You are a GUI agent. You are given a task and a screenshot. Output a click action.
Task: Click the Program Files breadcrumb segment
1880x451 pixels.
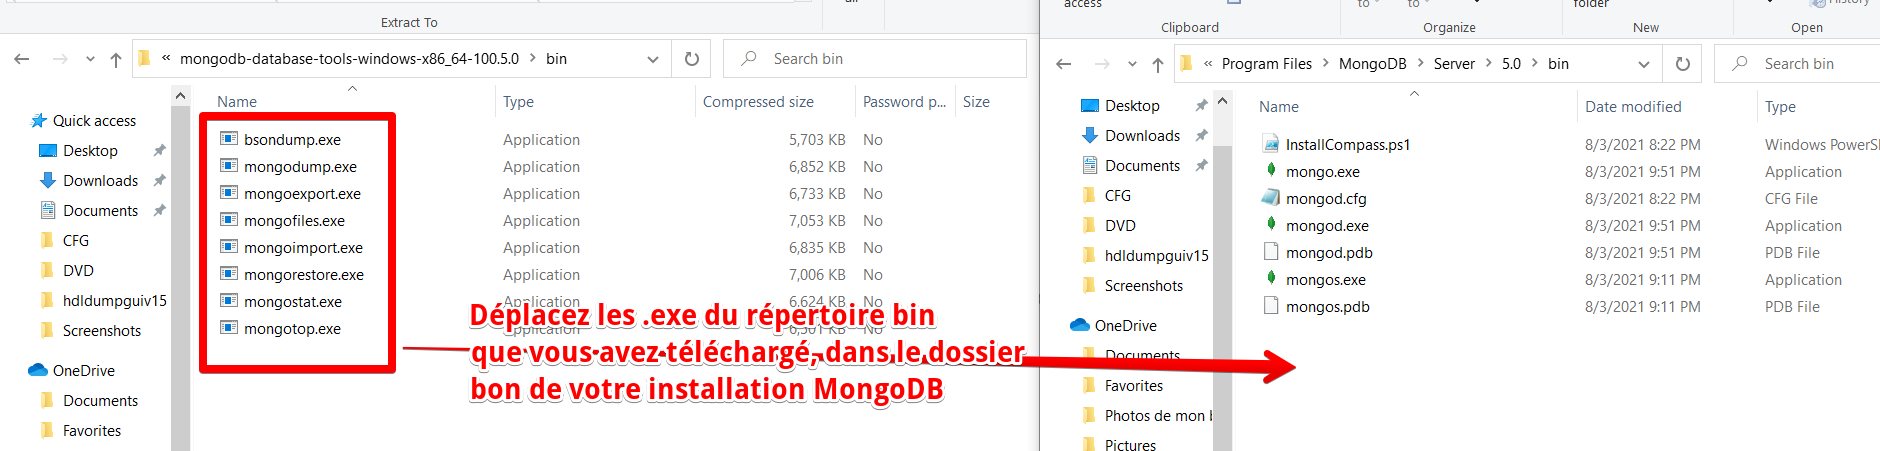pyautogui.click(x=1266, y=64)
